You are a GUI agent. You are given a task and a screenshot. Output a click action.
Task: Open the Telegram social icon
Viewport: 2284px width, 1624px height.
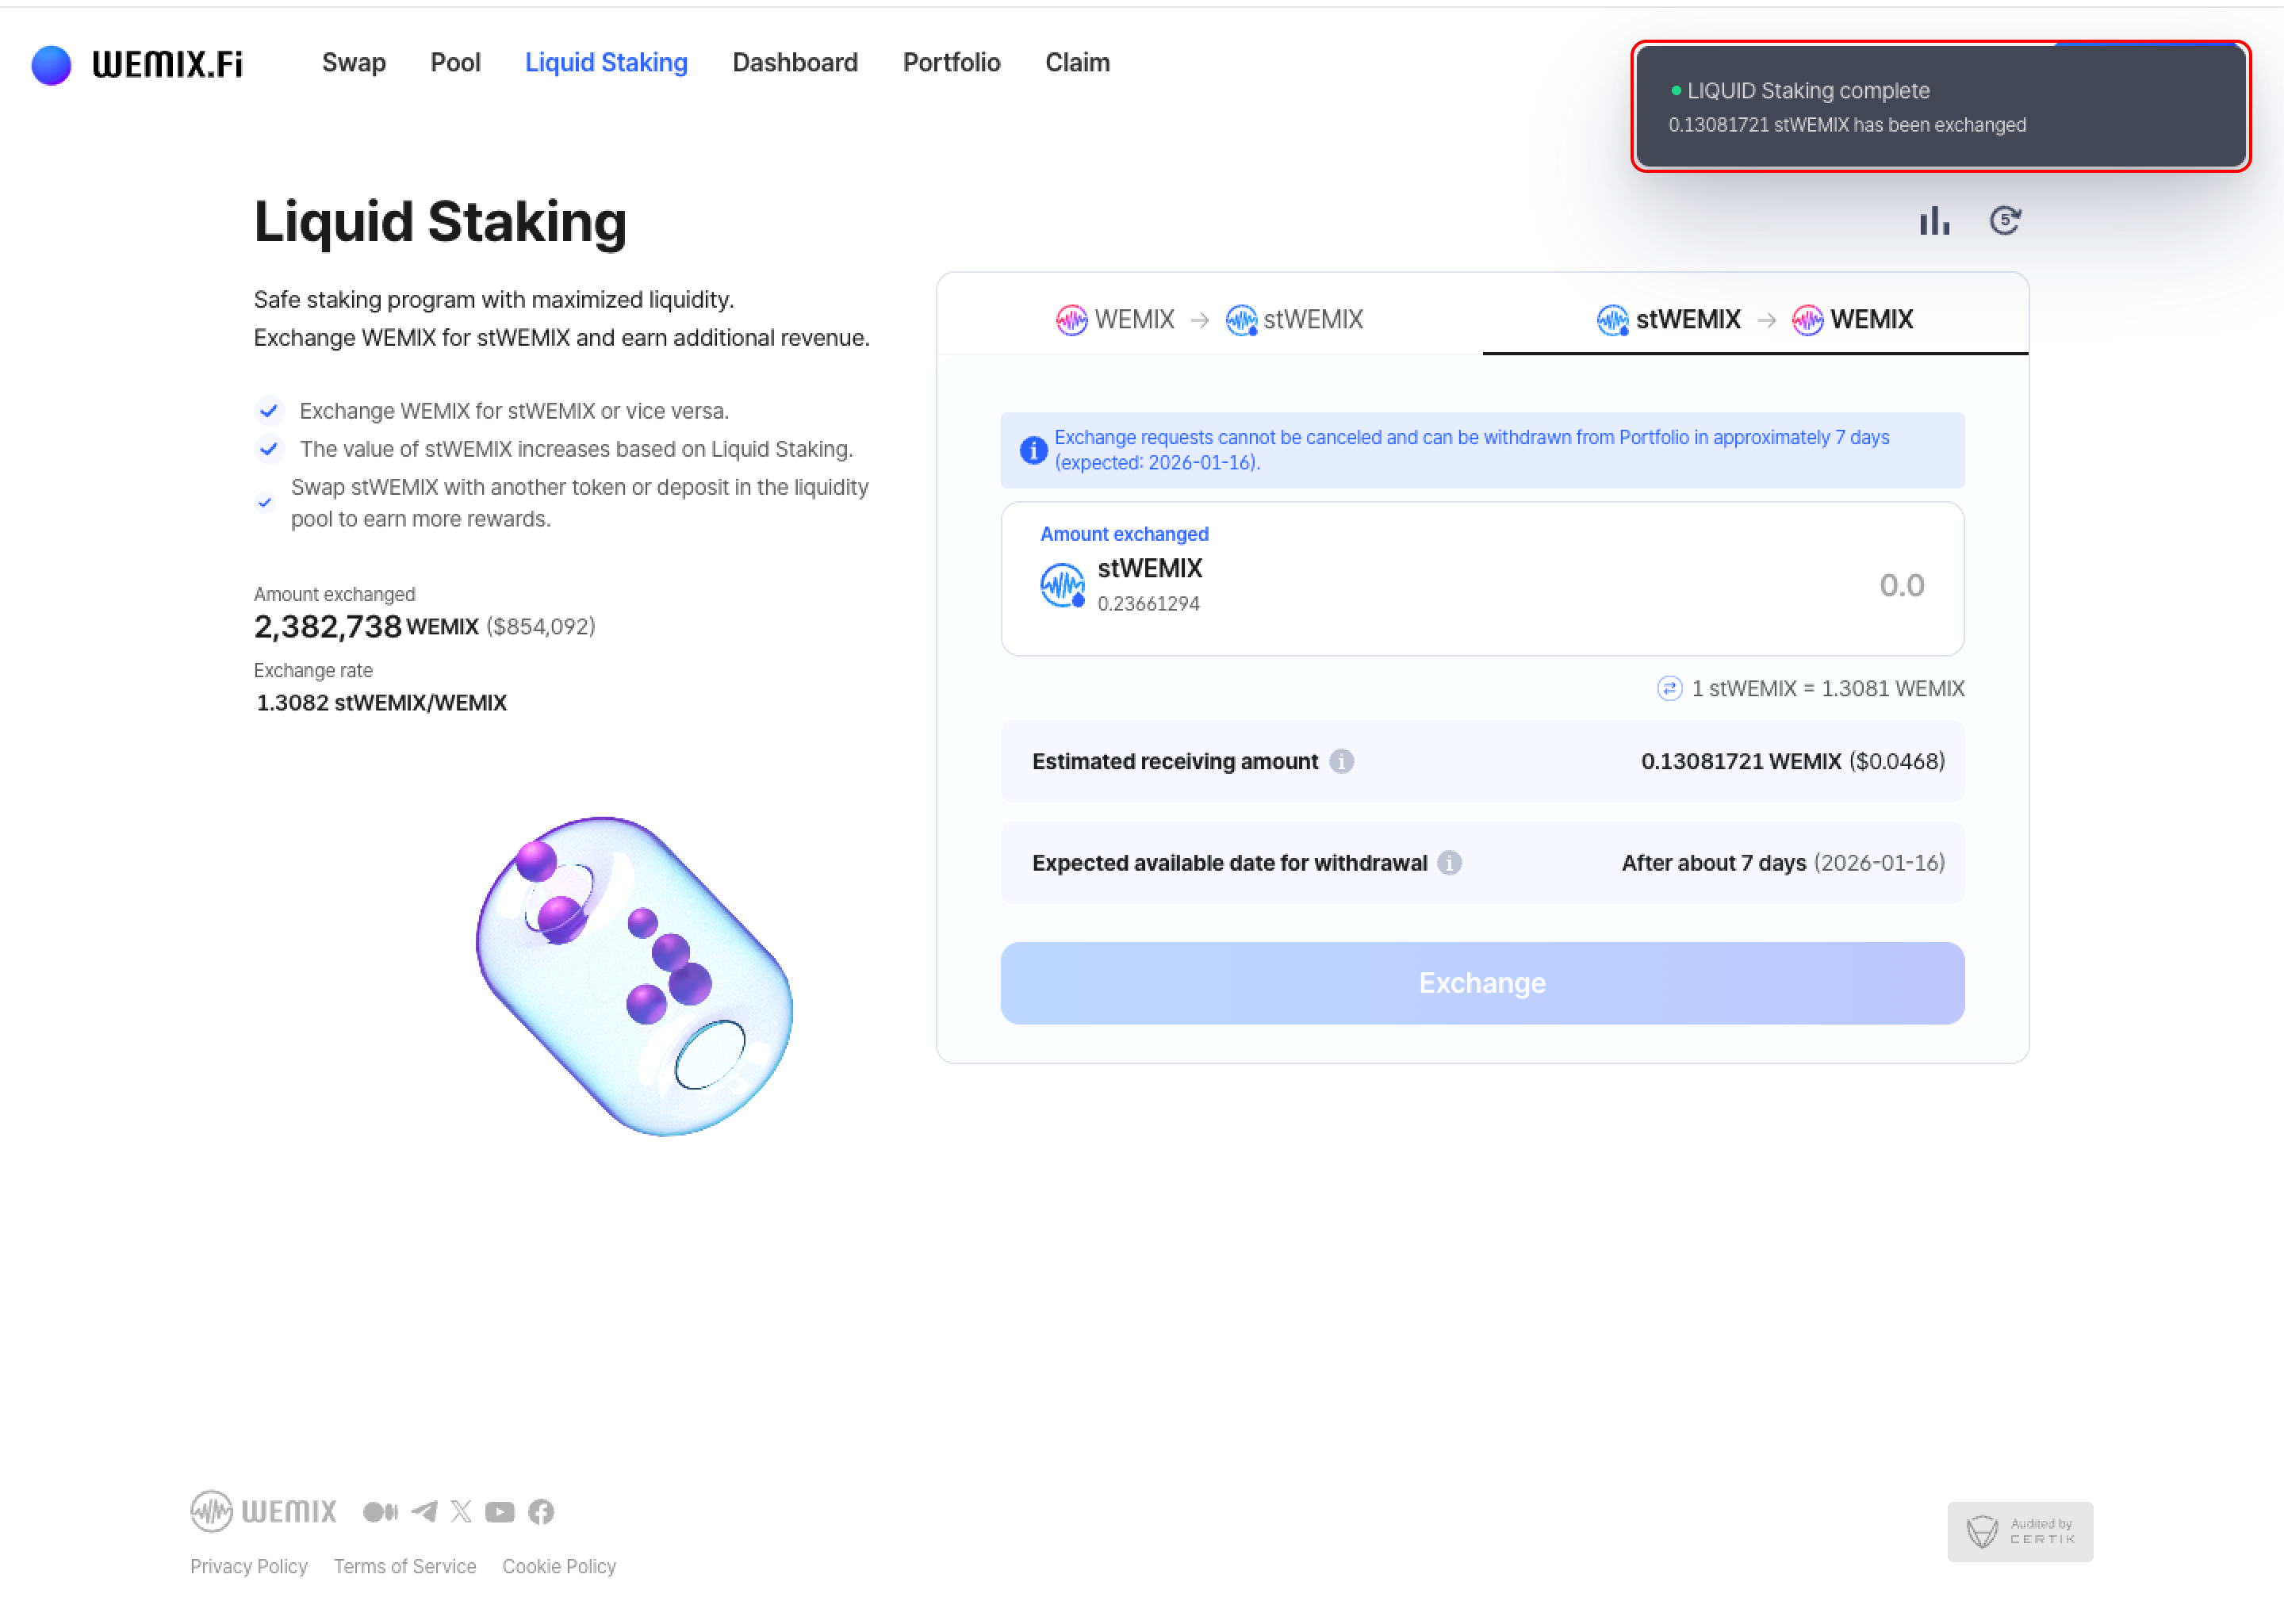424,1511
